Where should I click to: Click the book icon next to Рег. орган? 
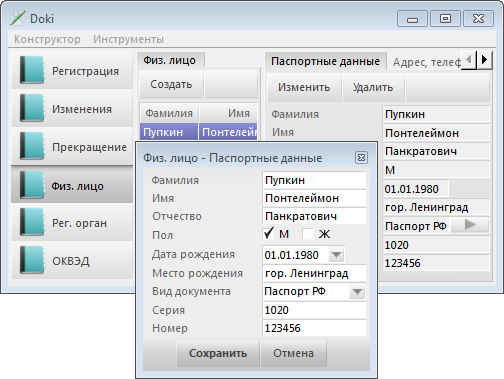point(32,222)
